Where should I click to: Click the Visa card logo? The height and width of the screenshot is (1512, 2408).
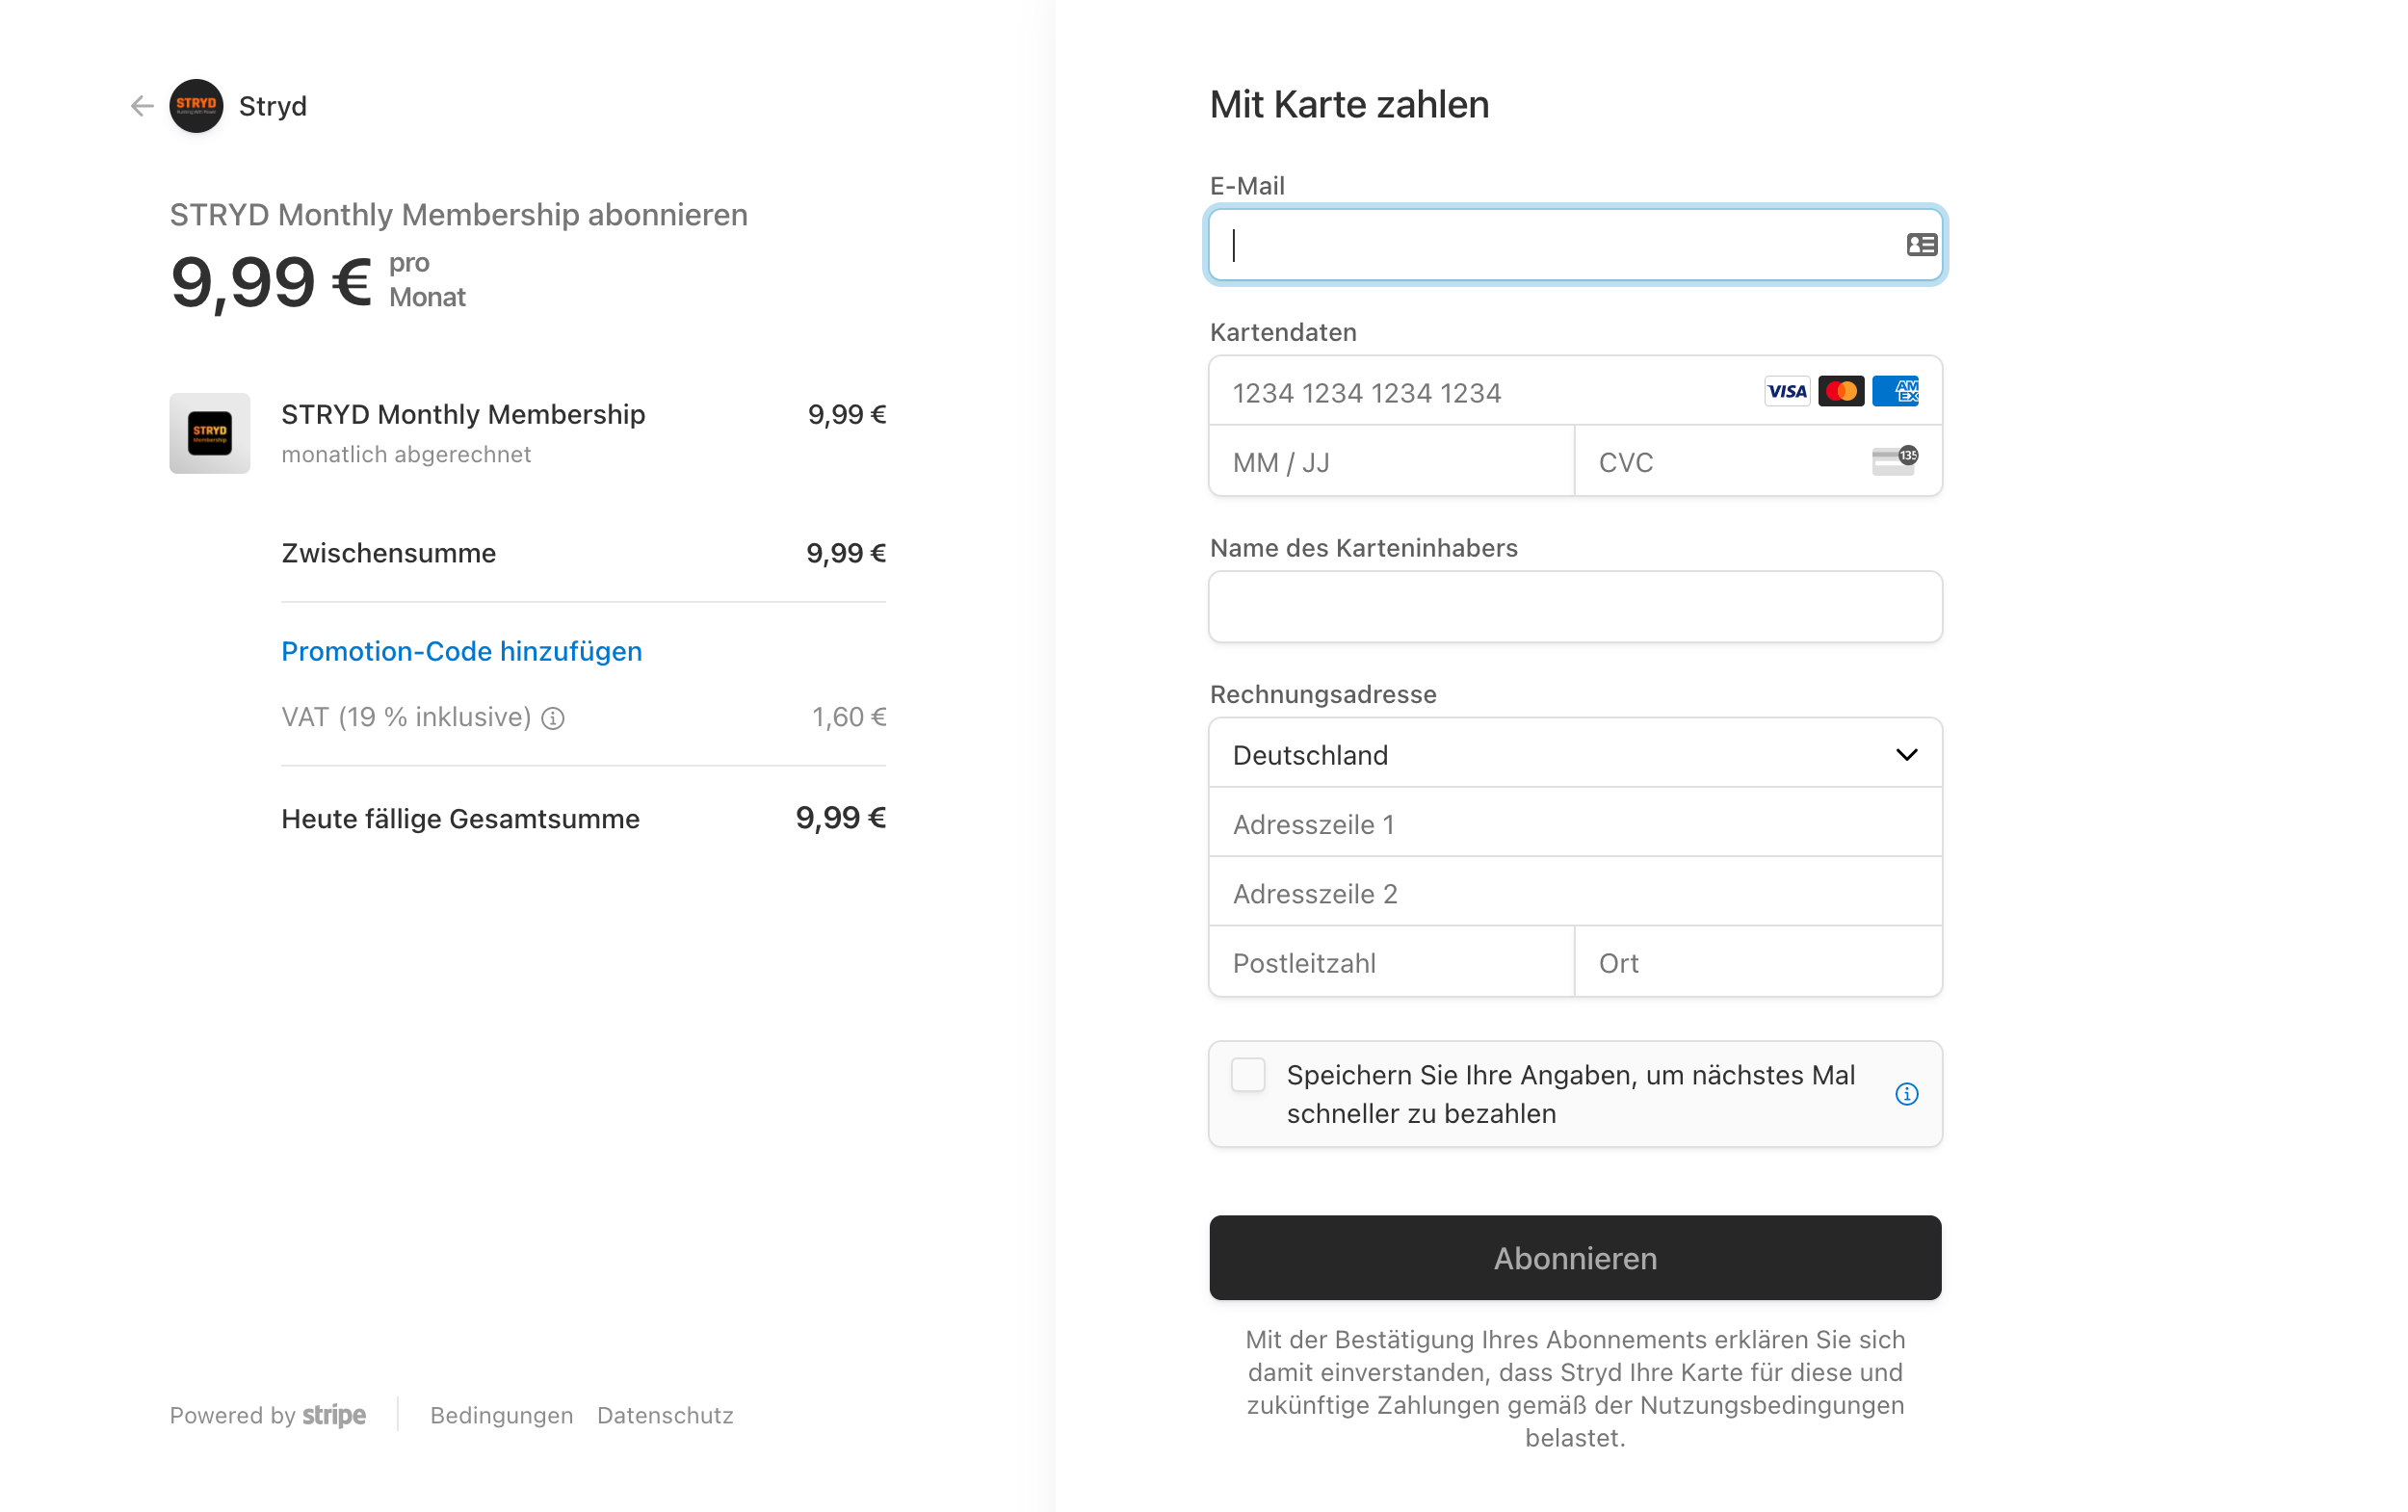(1787, 391)
